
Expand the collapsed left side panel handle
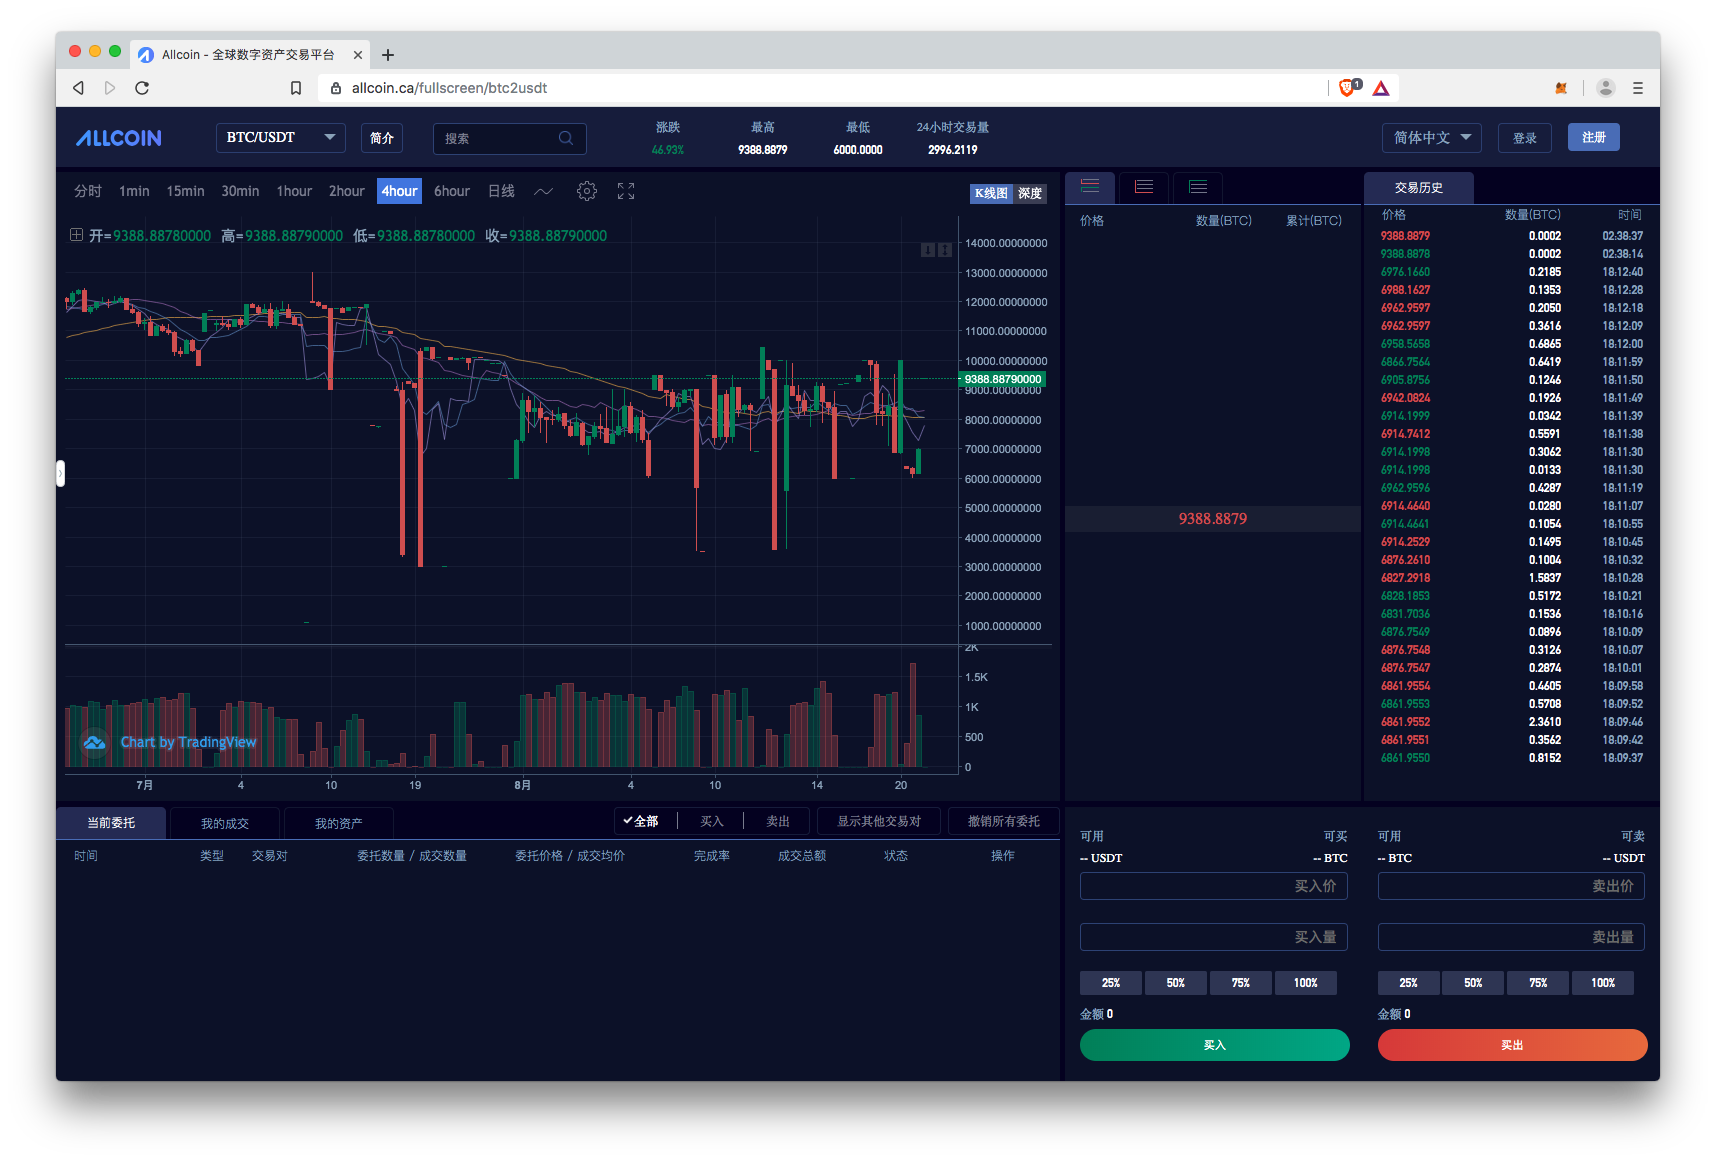pyautogui.click(x=60, y=473)
